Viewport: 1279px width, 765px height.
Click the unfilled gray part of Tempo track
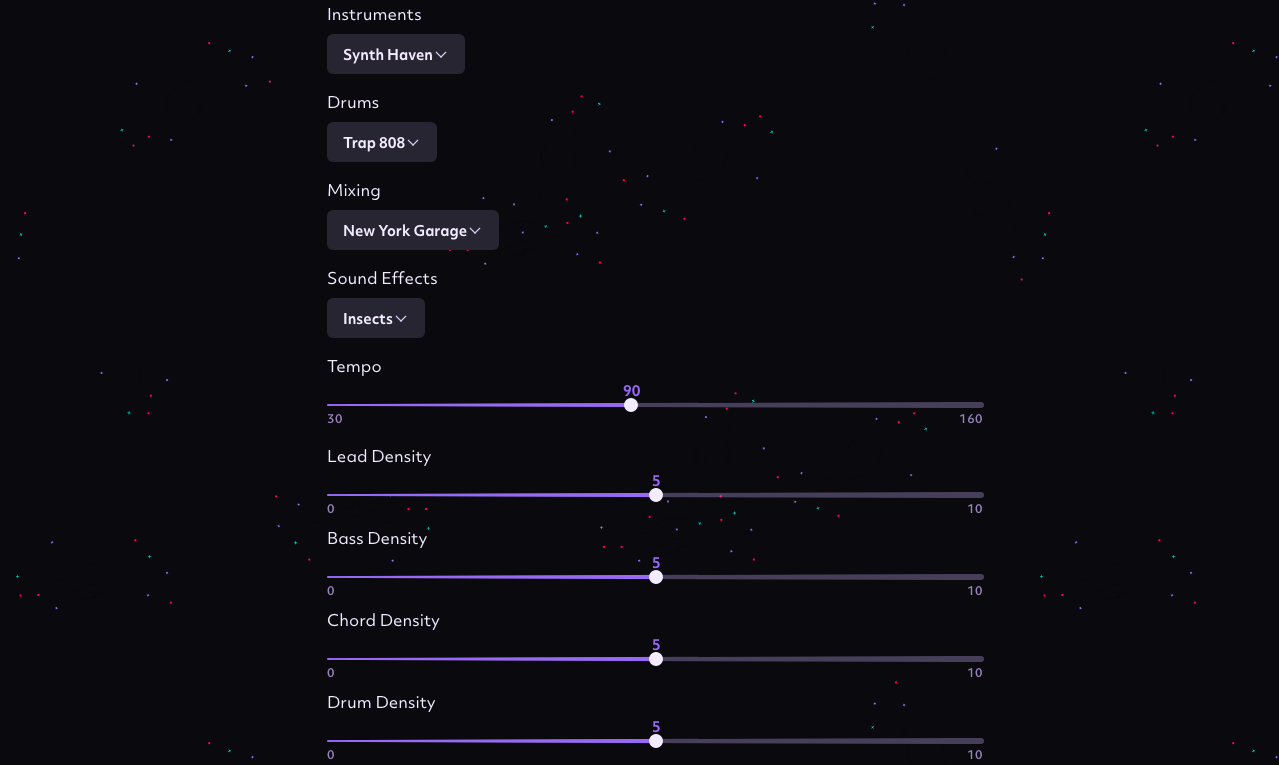pos(810,405)
